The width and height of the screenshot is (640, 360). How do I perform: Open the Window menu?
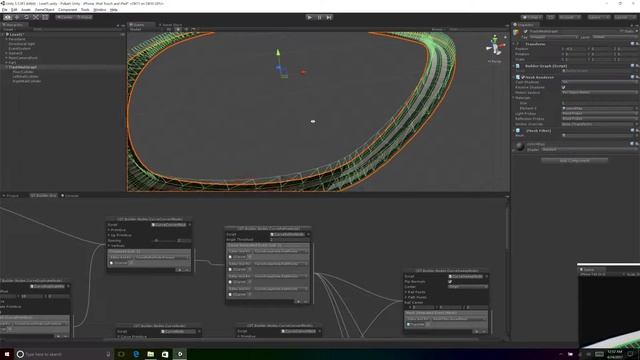click(100, 9)
